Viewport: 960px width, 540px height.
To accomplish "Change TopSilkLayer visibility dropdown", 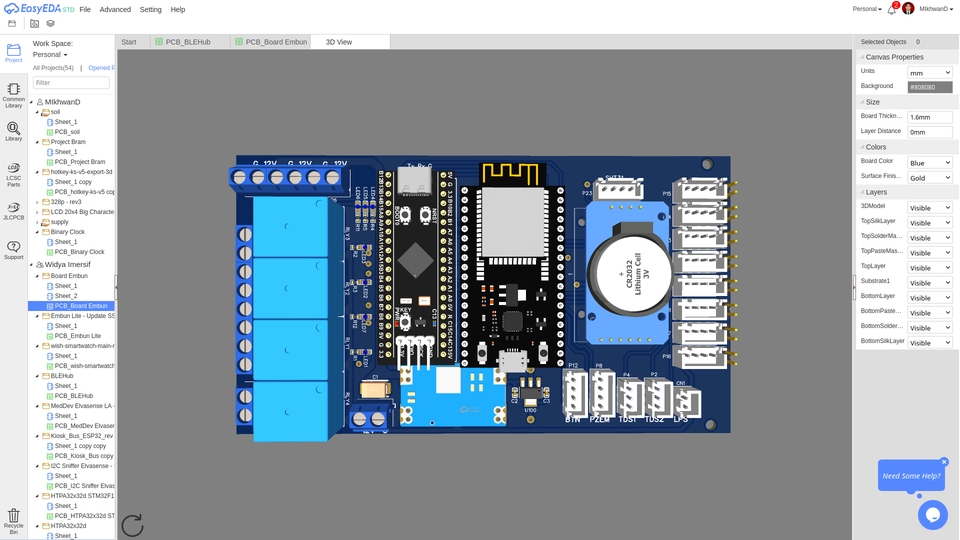I will click(929, 223).
